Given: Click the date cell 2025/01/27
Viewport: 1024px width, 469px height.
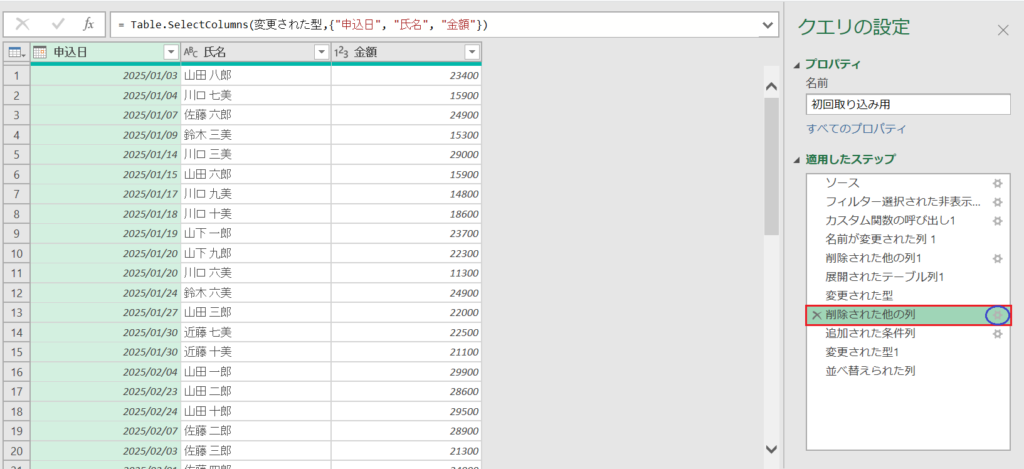Looking at the screenshot, I should pos(105,313).
